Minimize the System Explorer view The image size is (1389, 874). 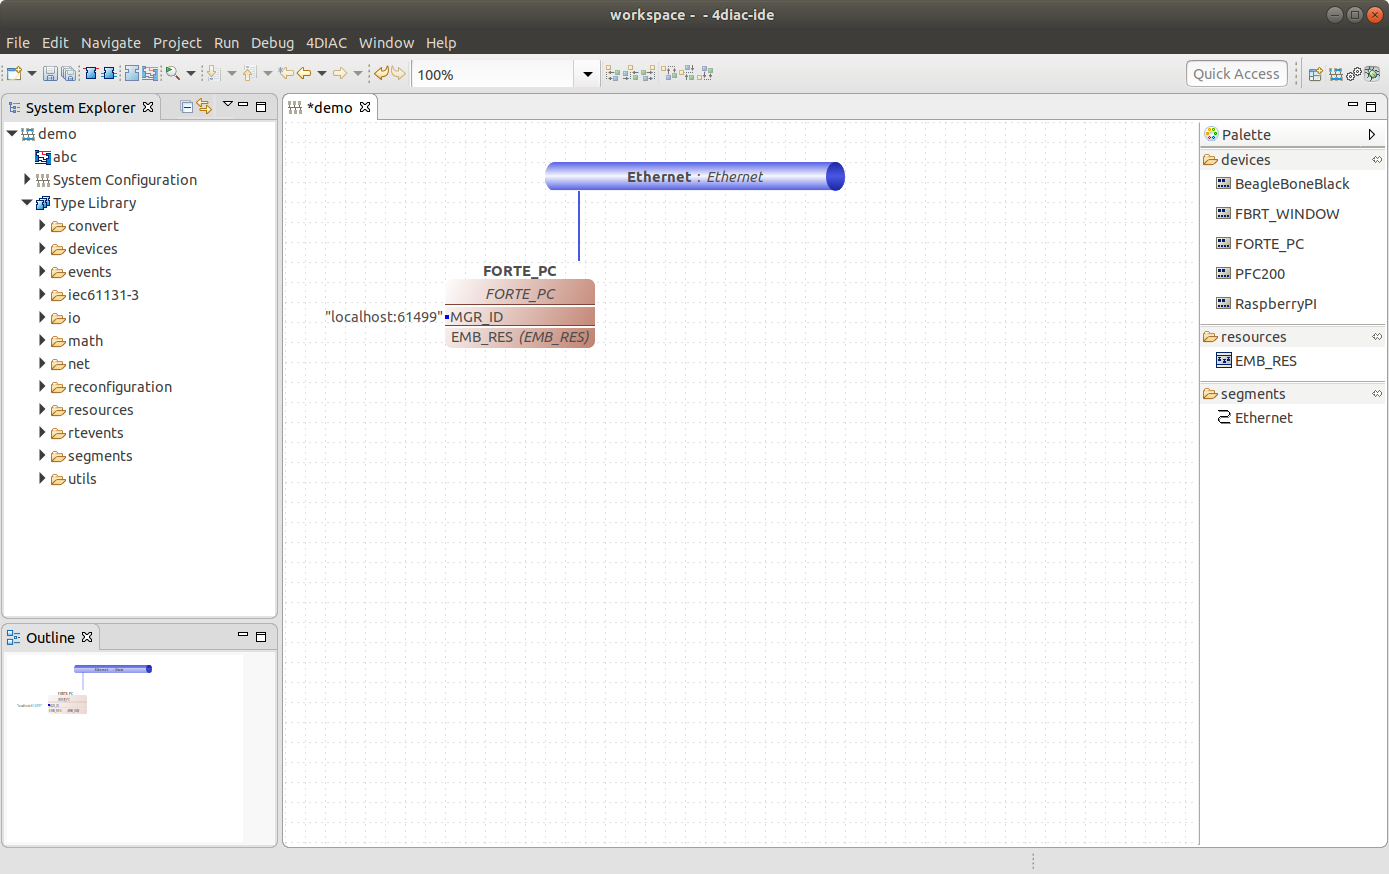click(243, 105)
